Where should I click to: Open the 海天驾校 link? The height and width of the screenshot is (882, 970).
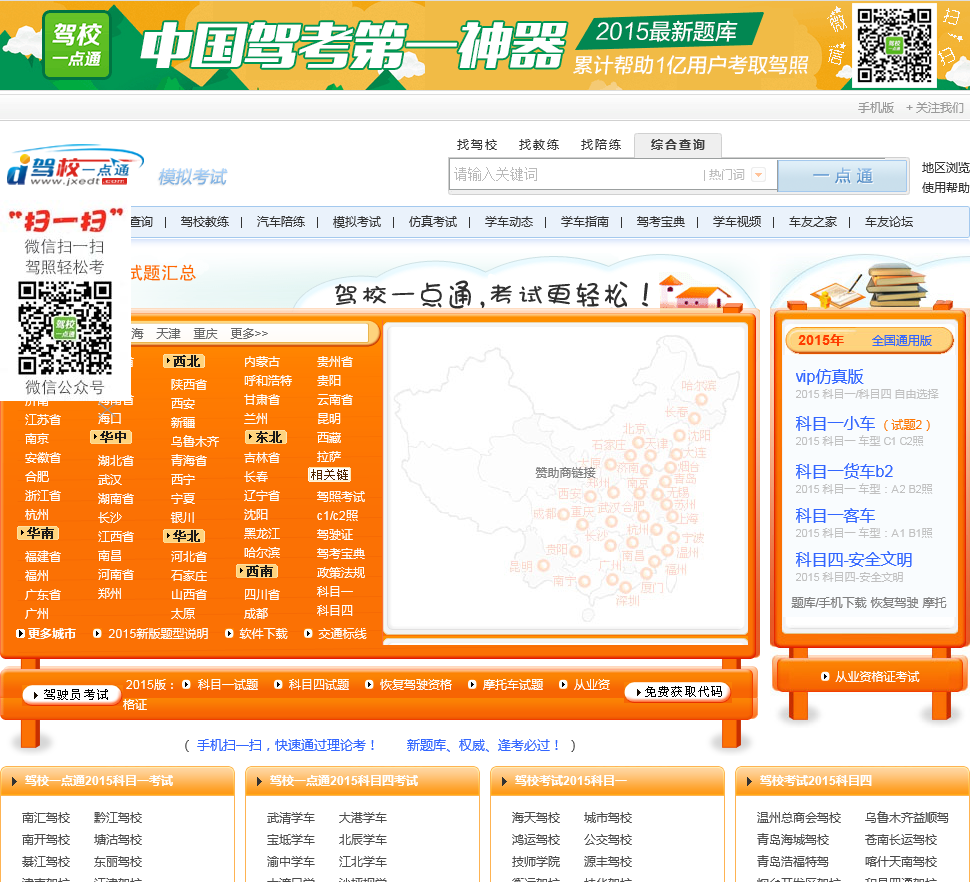pyautogui.click(x=536, y=818)
